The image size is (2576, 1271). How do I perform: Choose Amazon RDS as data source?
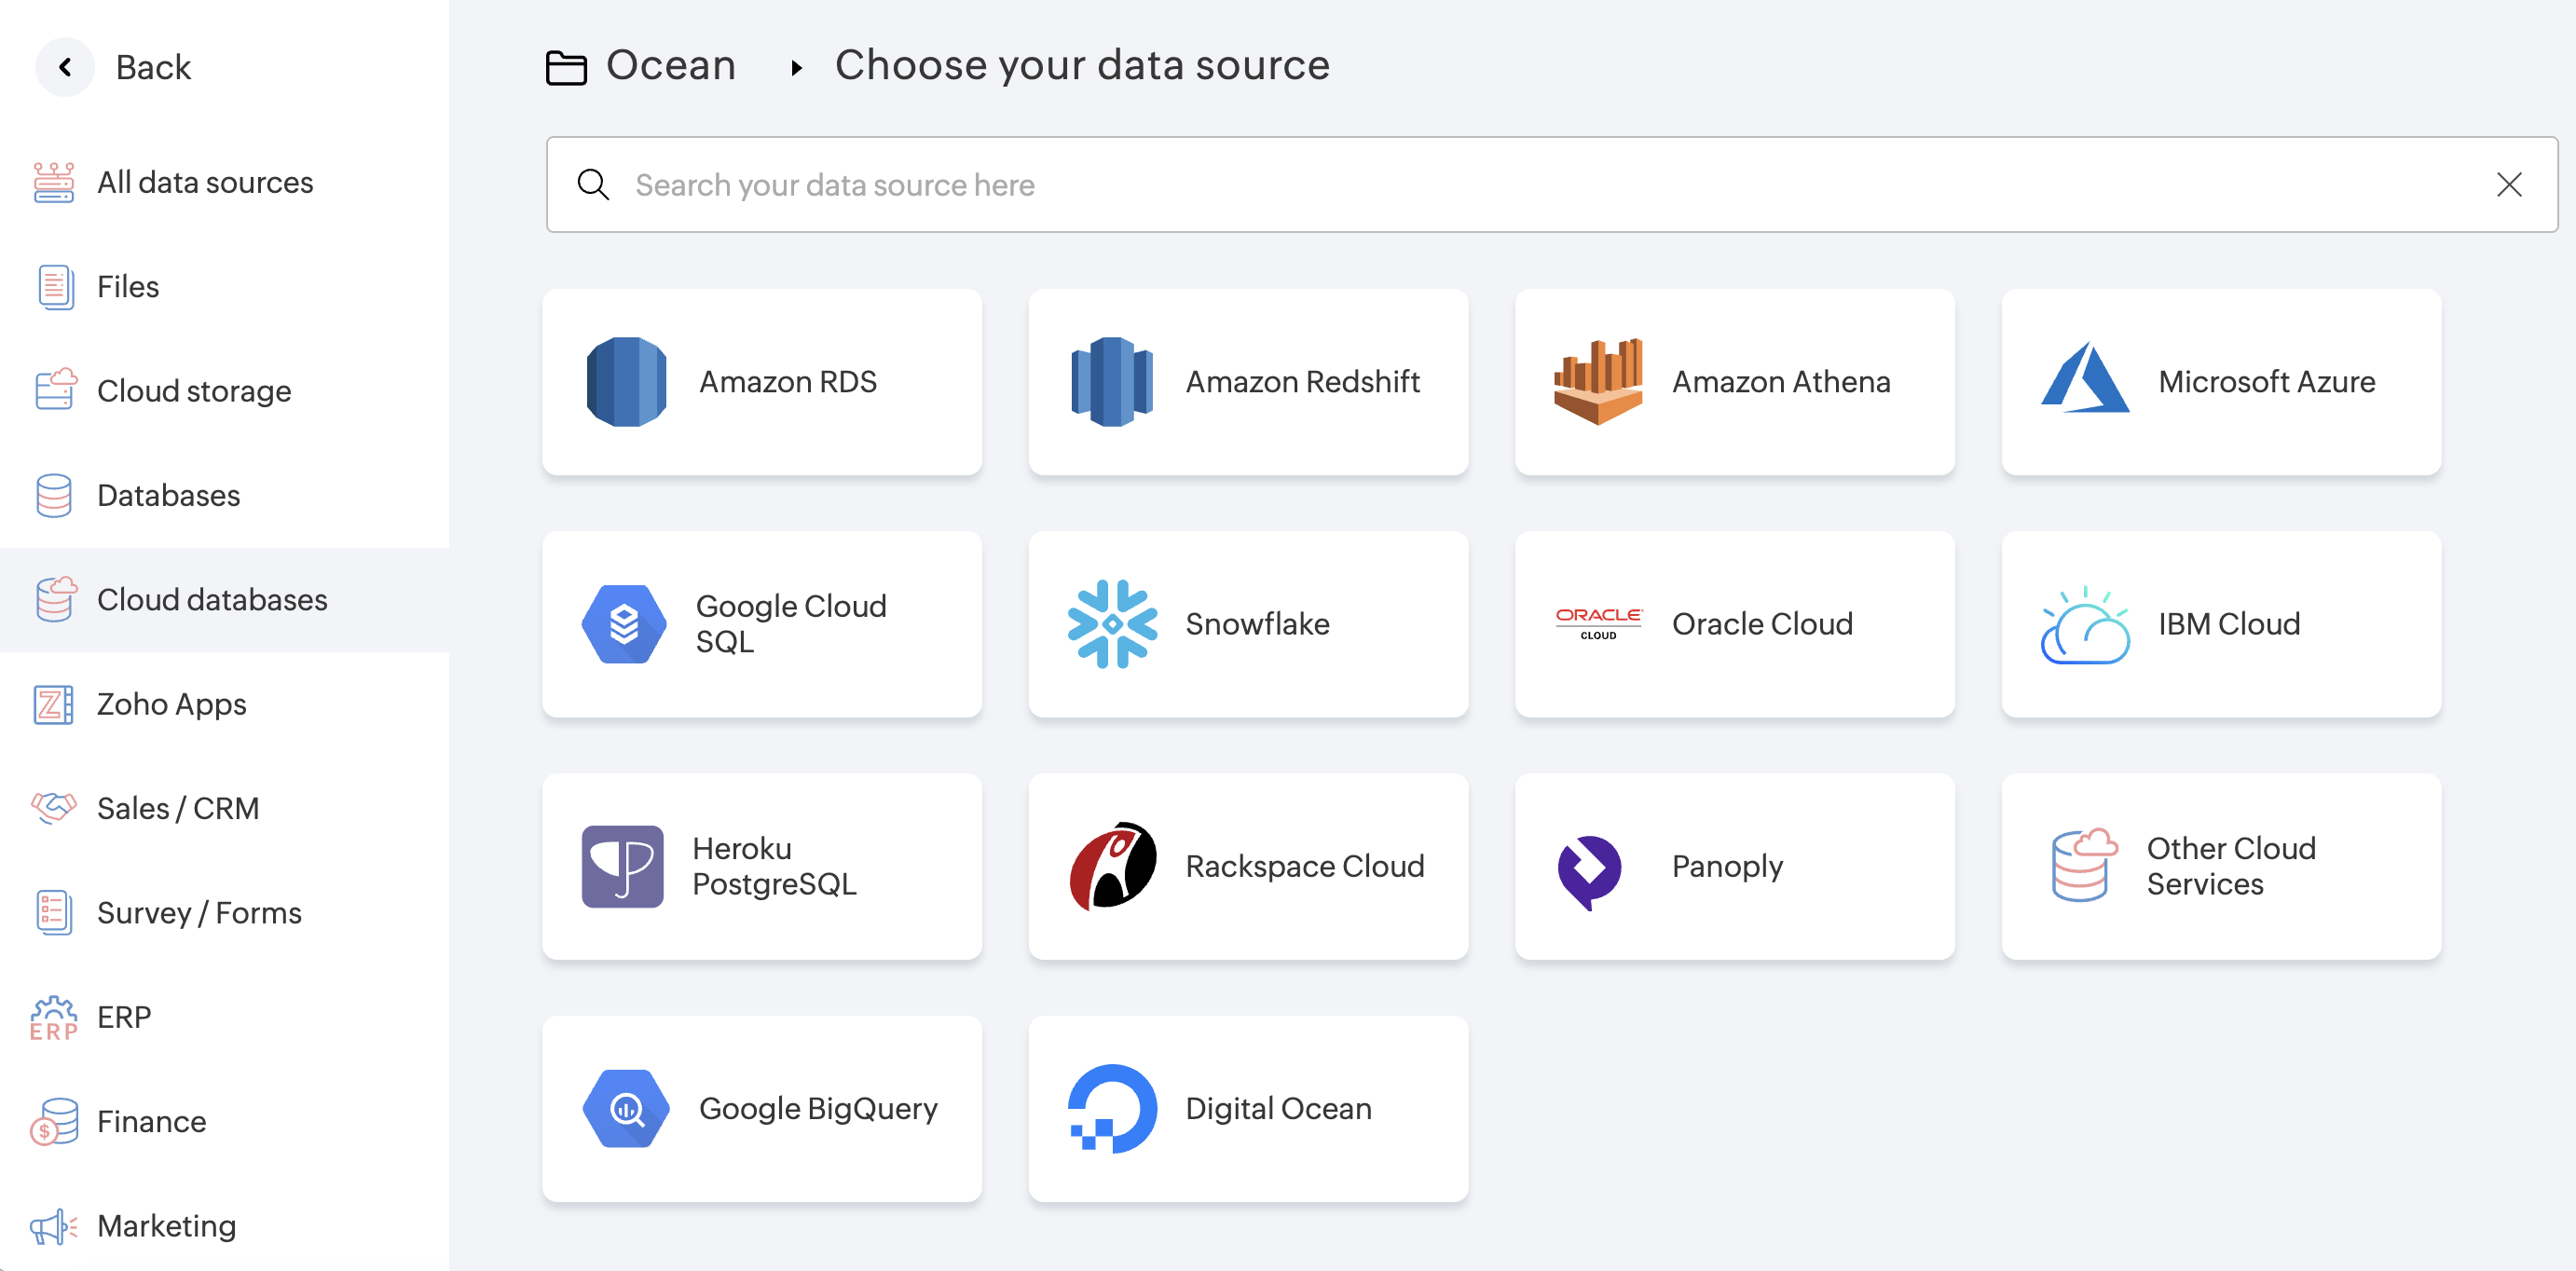[762, 382]
